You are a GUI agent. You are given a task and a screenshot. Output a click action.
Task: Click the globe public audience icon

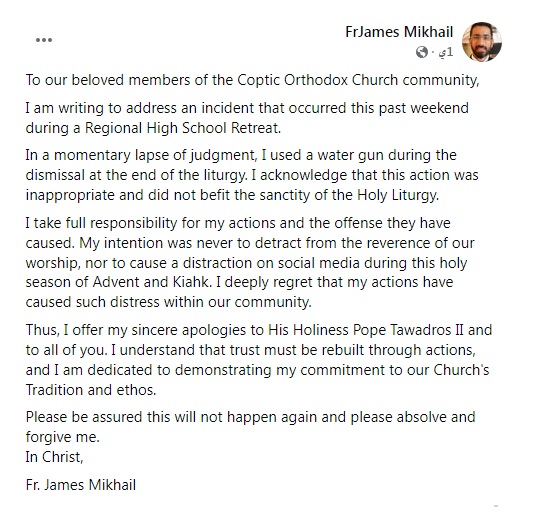[x=422, y=52]
